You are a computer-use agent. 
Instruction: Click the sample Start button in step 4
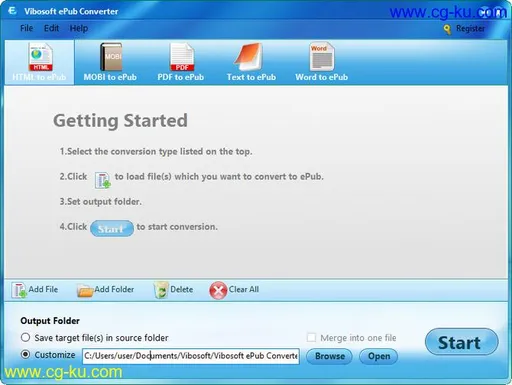click(x=112, y=228)
